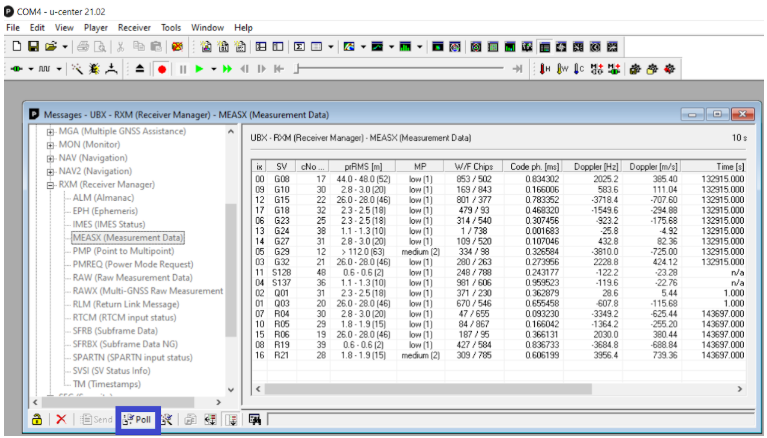Screen dimensions: 767x438
Task: Click the Coldstart thermometer C icon
Action: pyautogui.click(x=579, y=69)
